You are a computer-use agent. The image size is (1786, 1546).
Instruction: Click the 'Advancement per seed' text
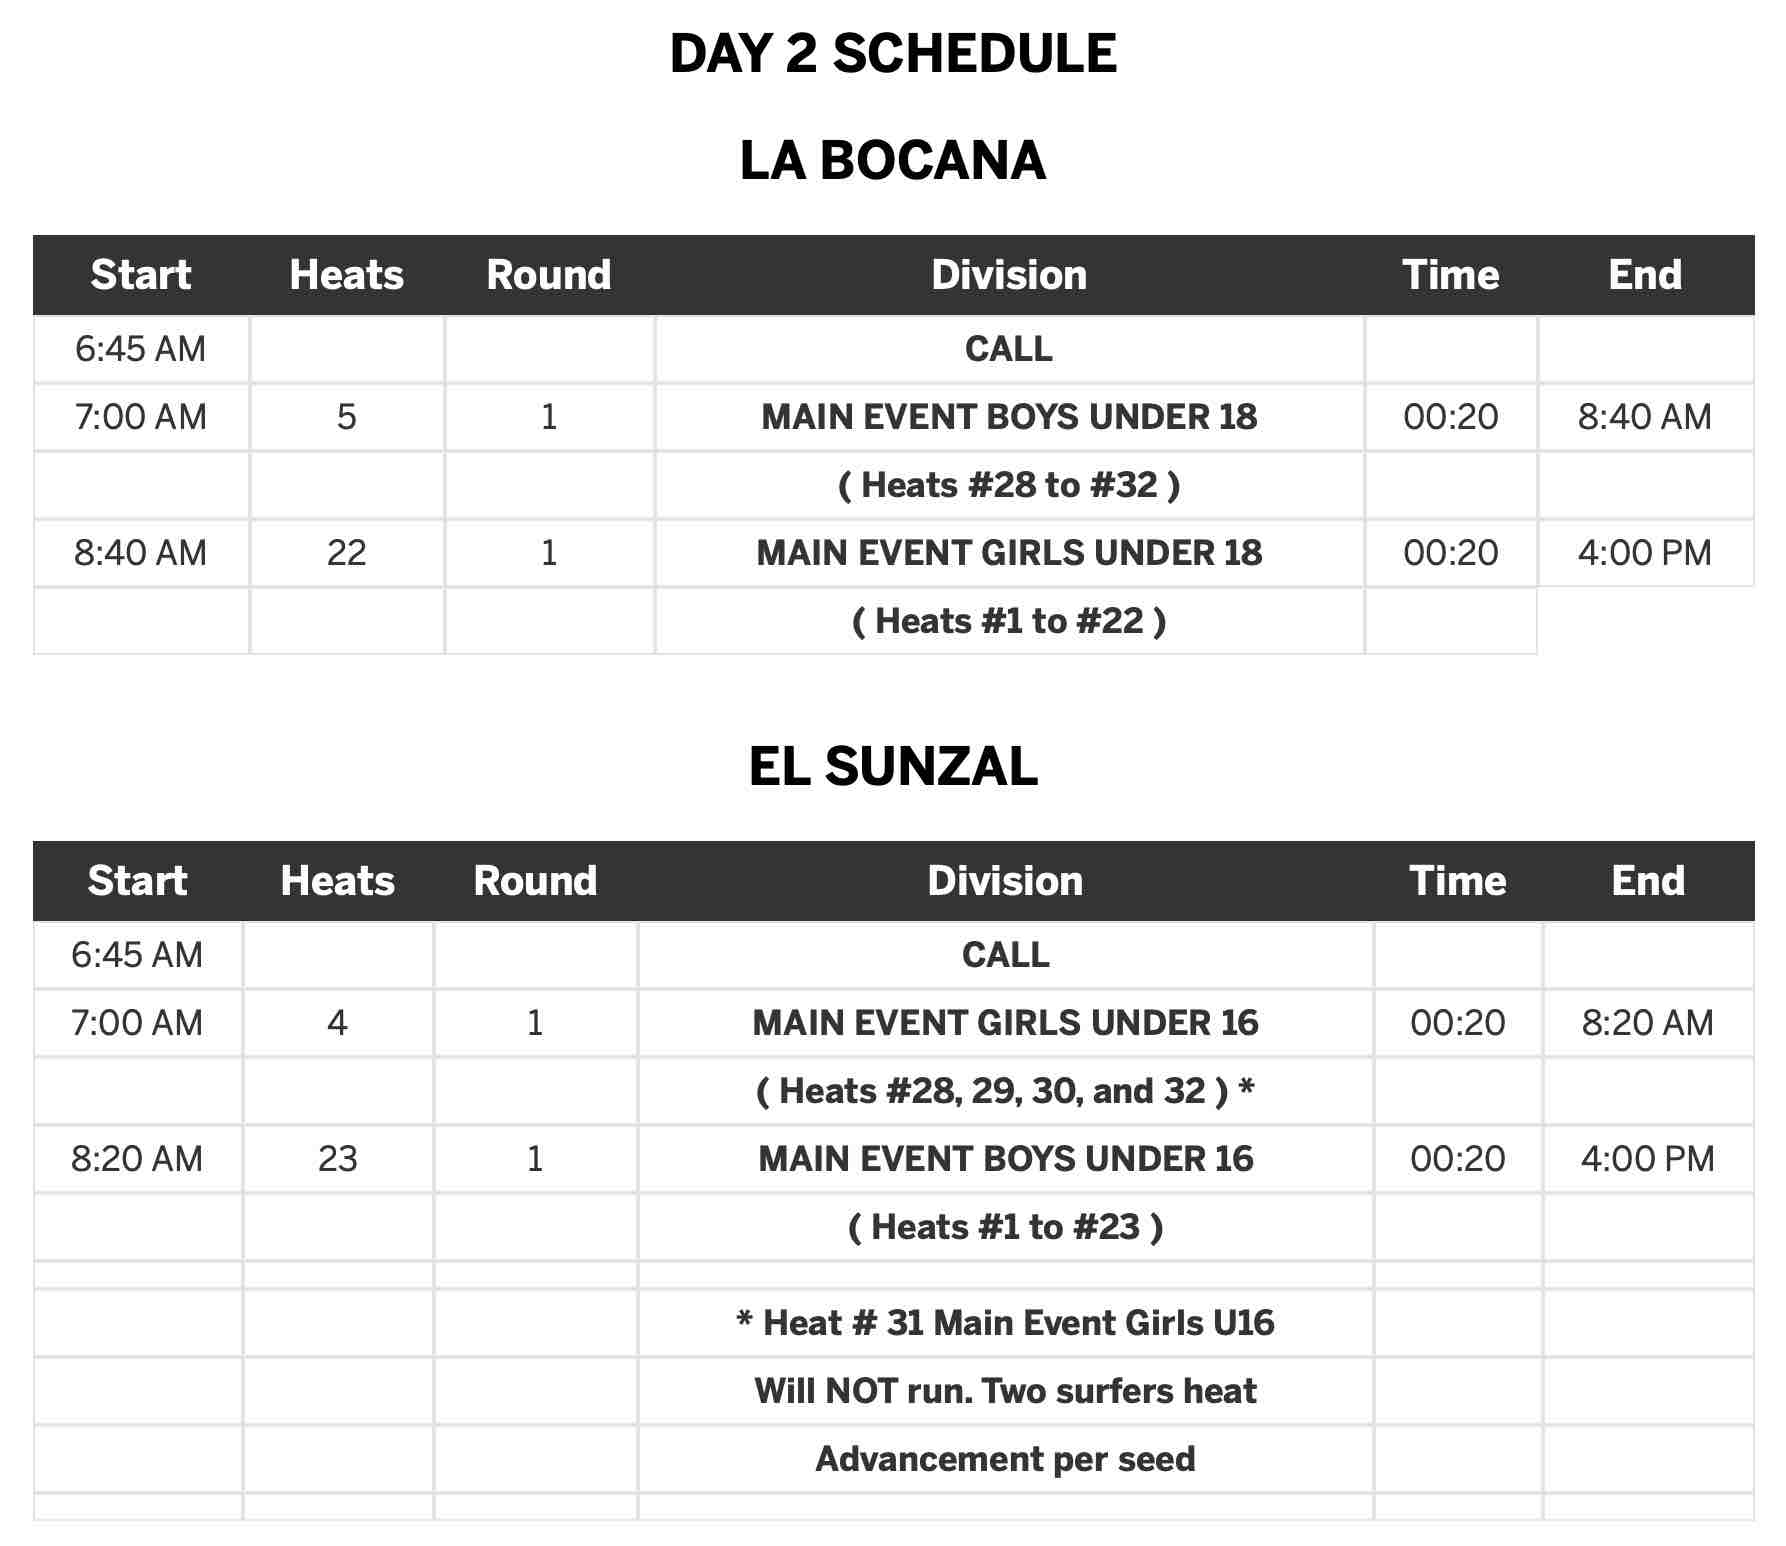point(1005,1459)
